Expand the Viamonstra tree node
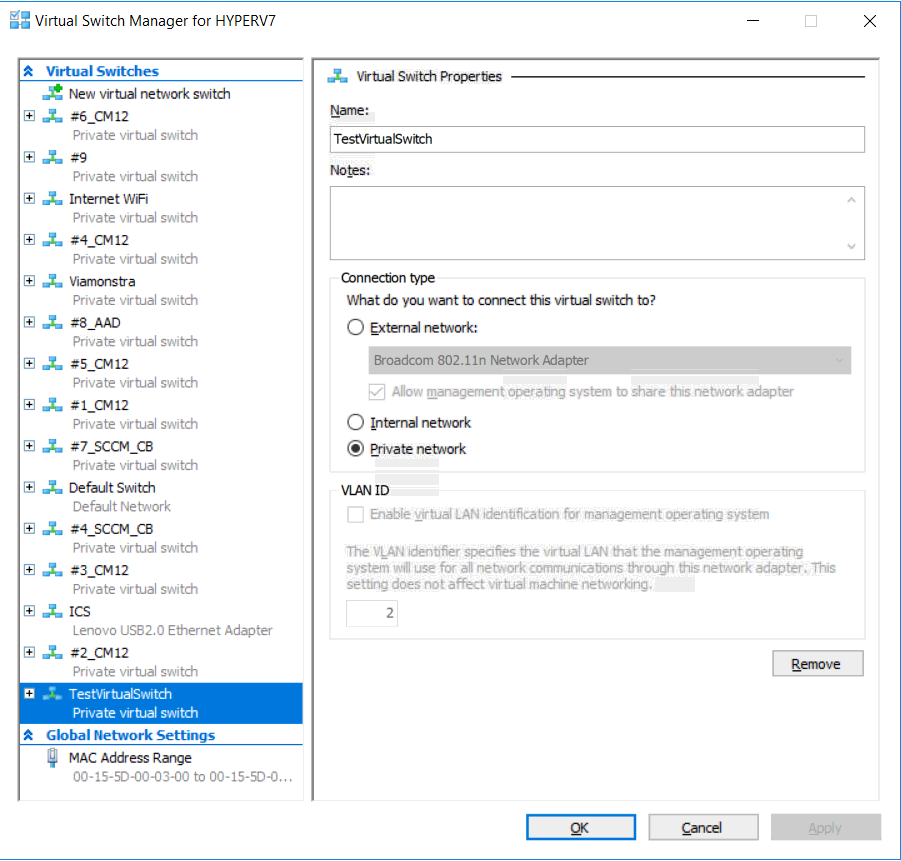The height and width of the screenshot is (861, 901). click(29, 280)
